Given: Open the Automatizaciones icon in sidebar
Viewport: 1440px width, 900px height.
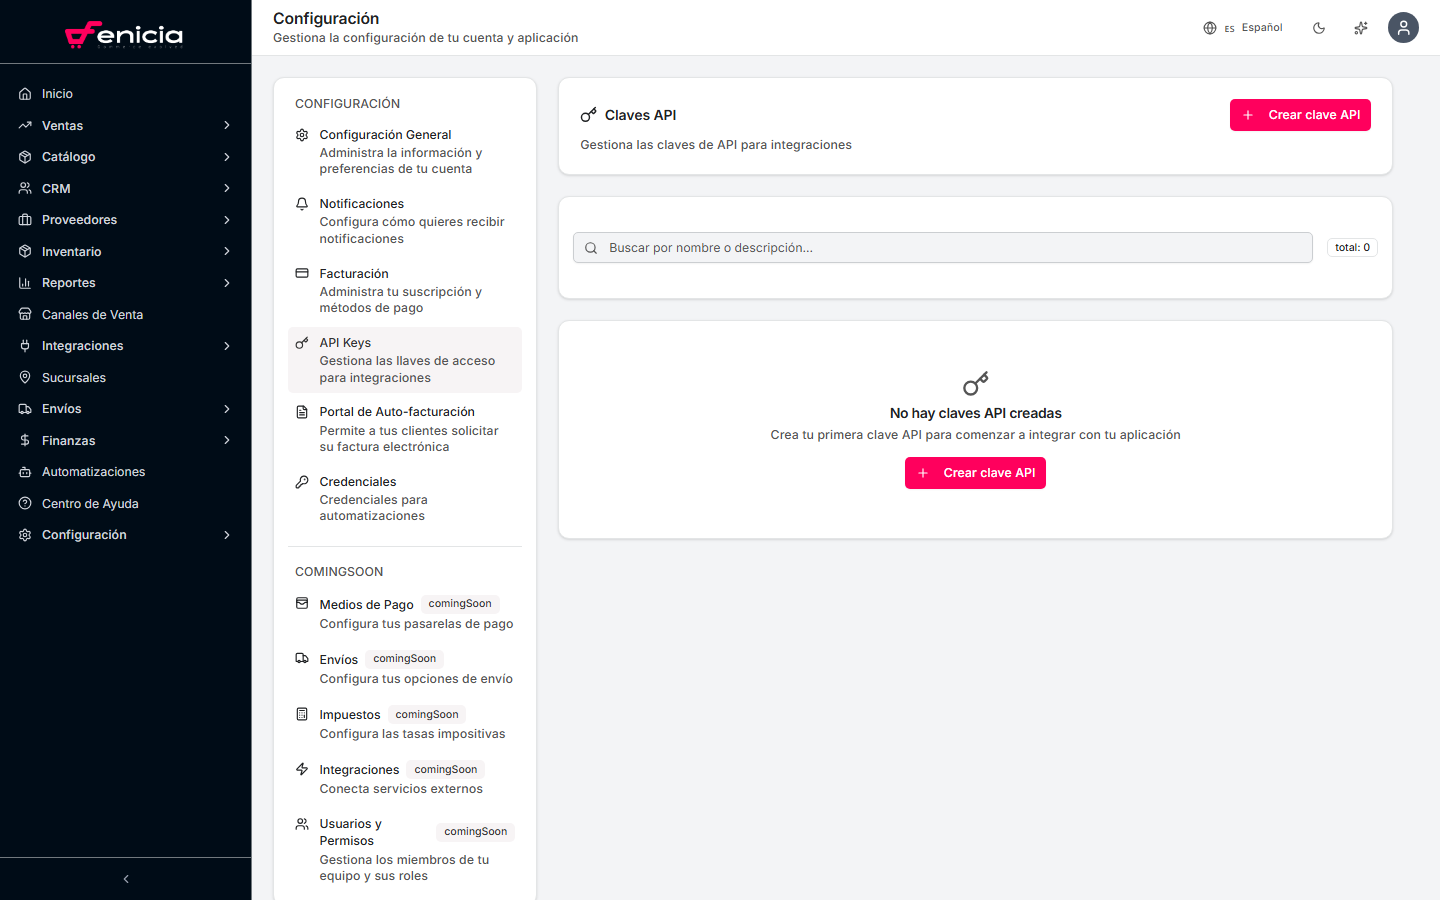Looking at the screenshot, I should 24,471.
